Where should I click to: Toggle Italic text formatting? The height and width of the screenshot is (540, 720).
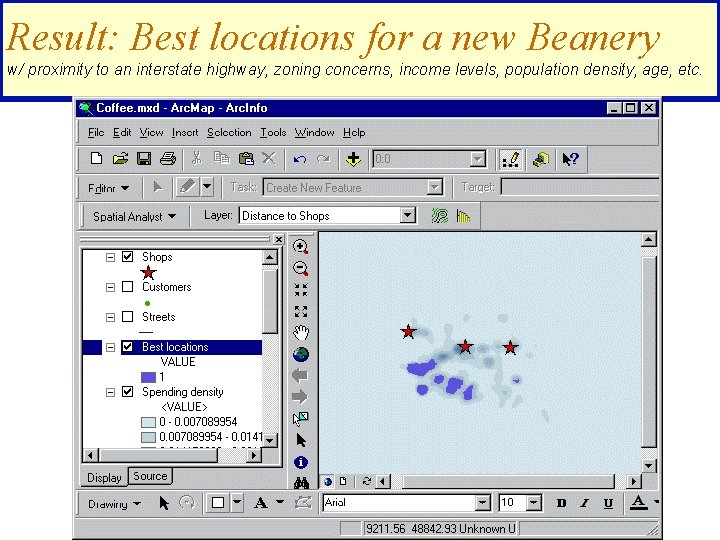click(x=584, y=503)
